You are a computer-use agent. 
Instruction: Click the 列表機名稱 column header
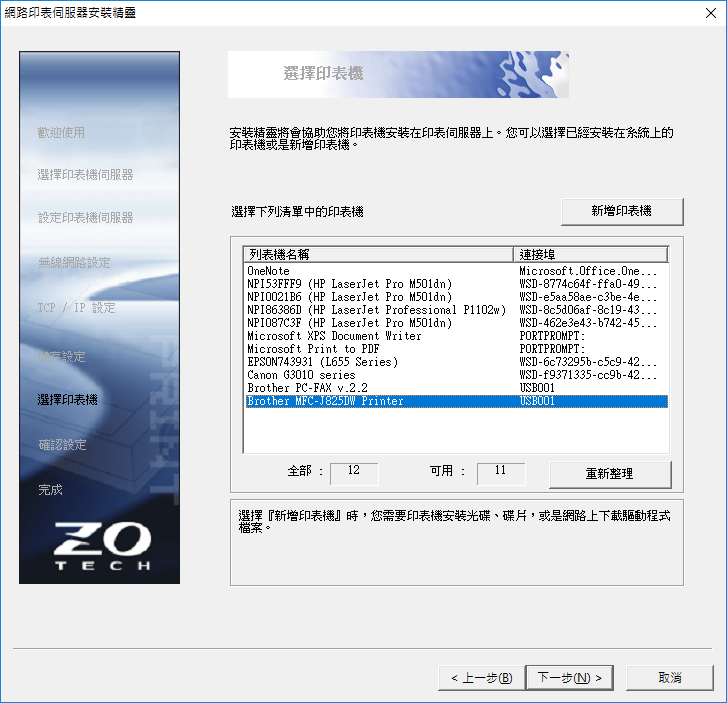click(x=379, y=255)
